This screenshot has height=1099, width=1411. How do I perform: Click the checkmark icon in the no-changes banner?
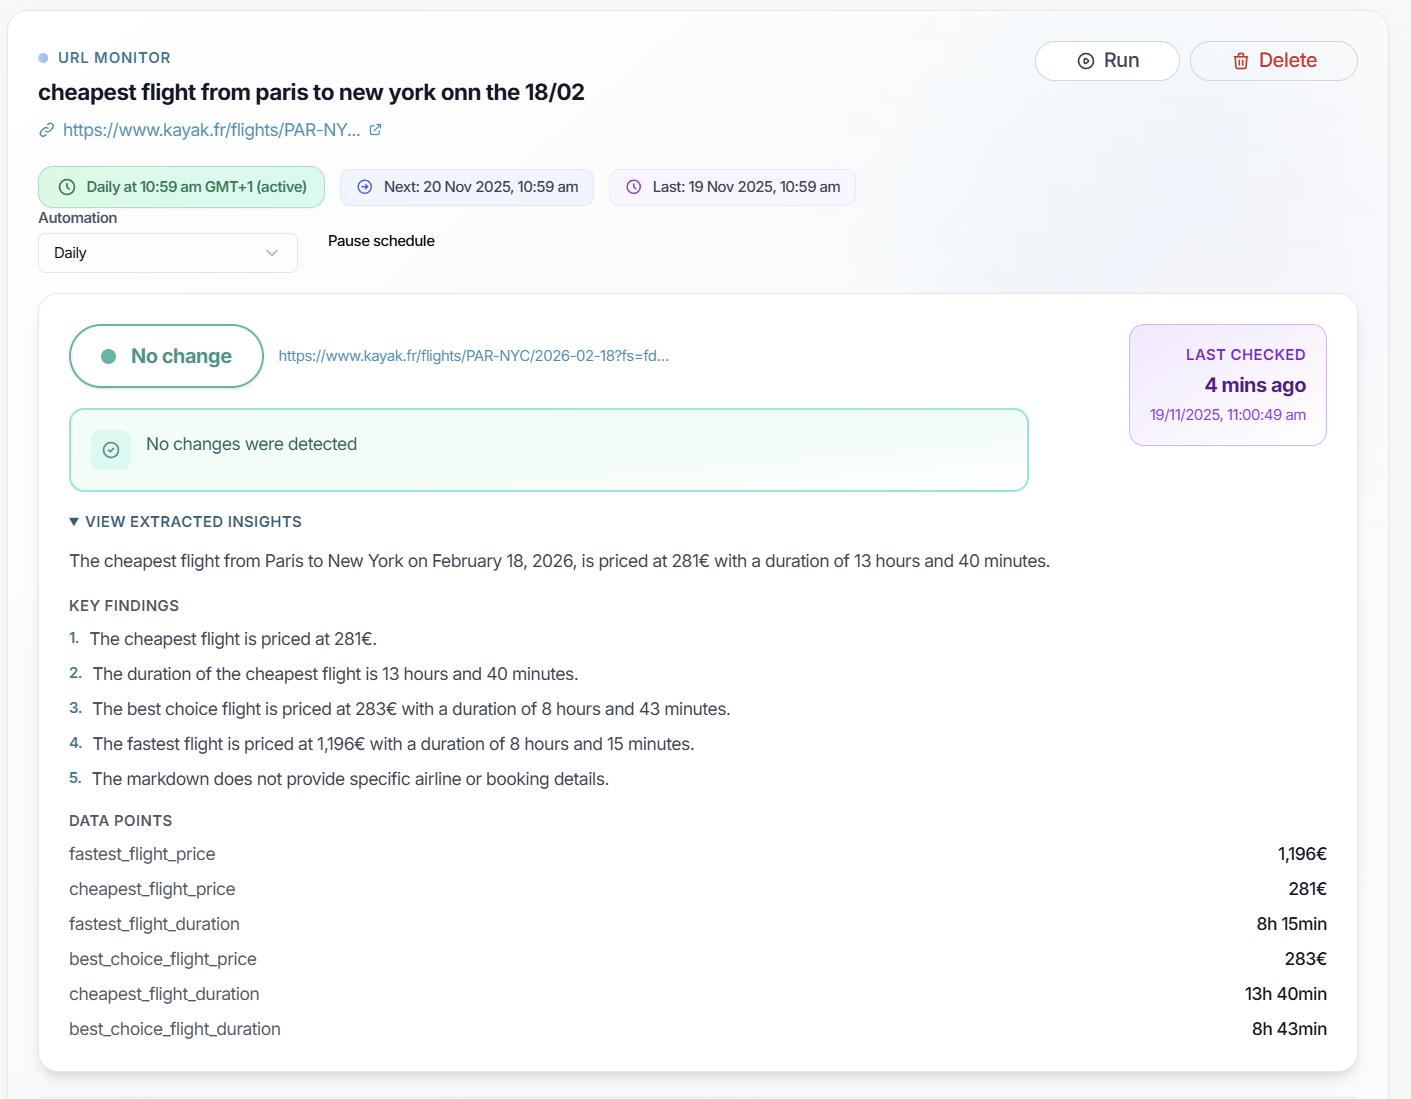click(110, 450)
